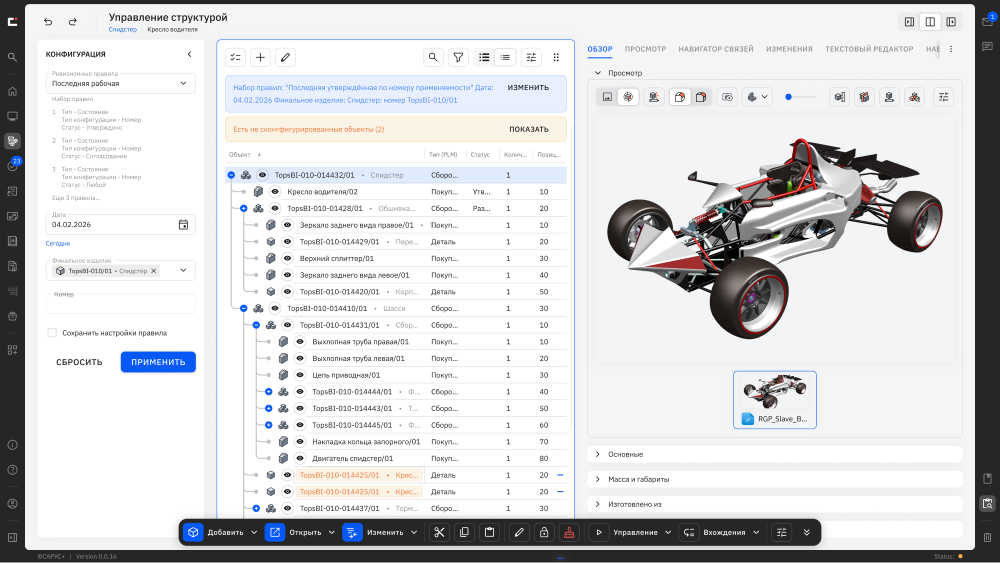Toggle visibility eye for Кресло водителя/02
1000x563 pixels.
[x=275, y=191]
